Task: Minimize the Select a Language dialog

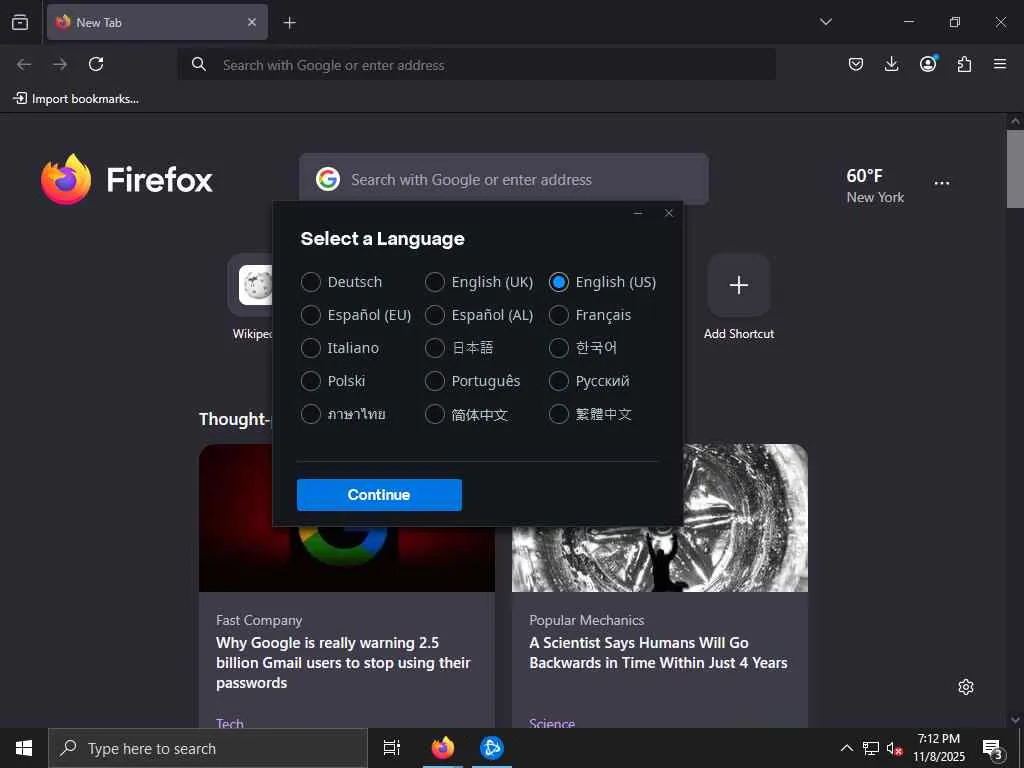Action: pos(638,213)
